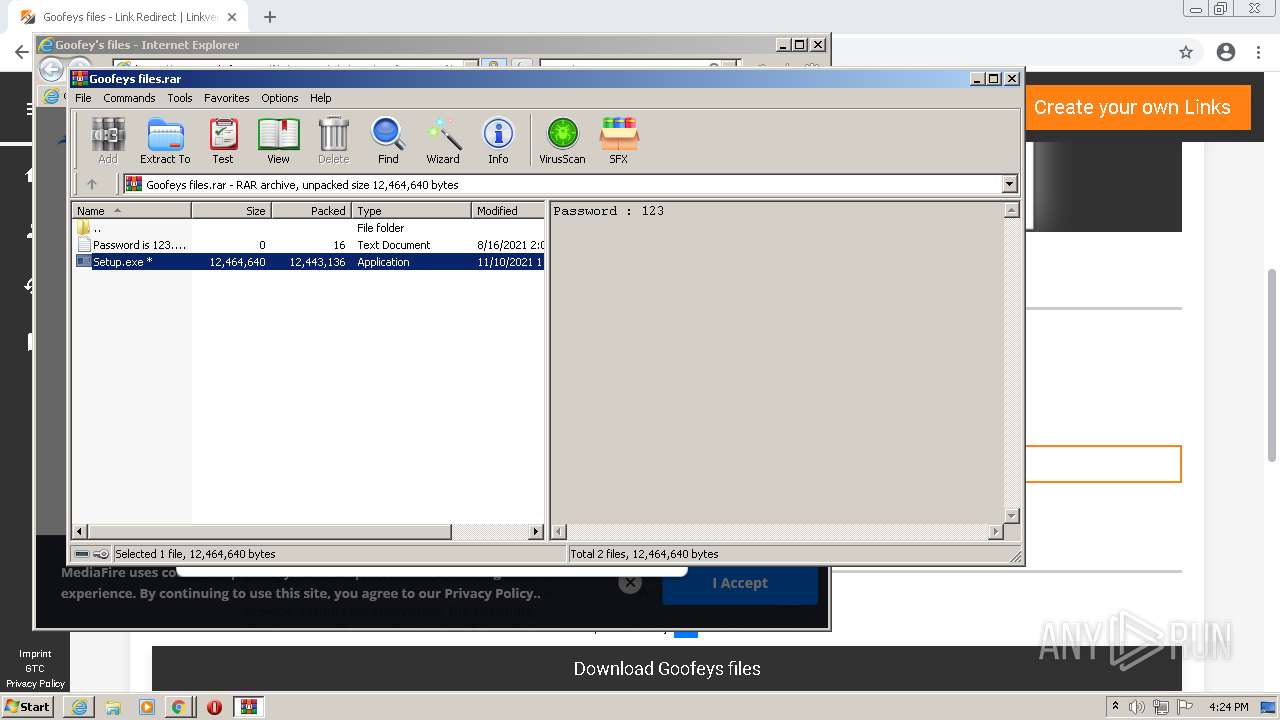Open the Windows Start menu

pyautogui.click(x=28, y=707)
